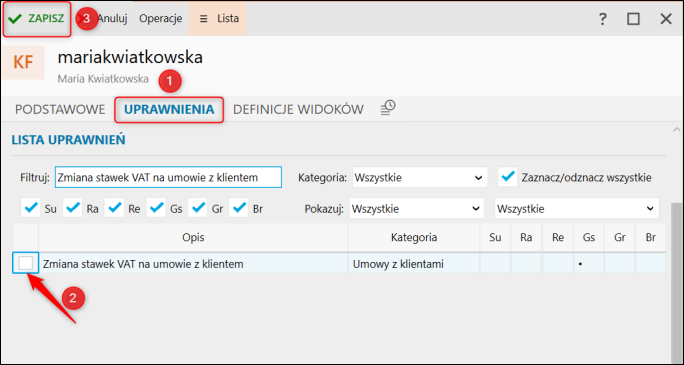The height and width of the screenshot is (365, 684).
Task: Click the Anuluj cancel button
Action: coord(112,19)
